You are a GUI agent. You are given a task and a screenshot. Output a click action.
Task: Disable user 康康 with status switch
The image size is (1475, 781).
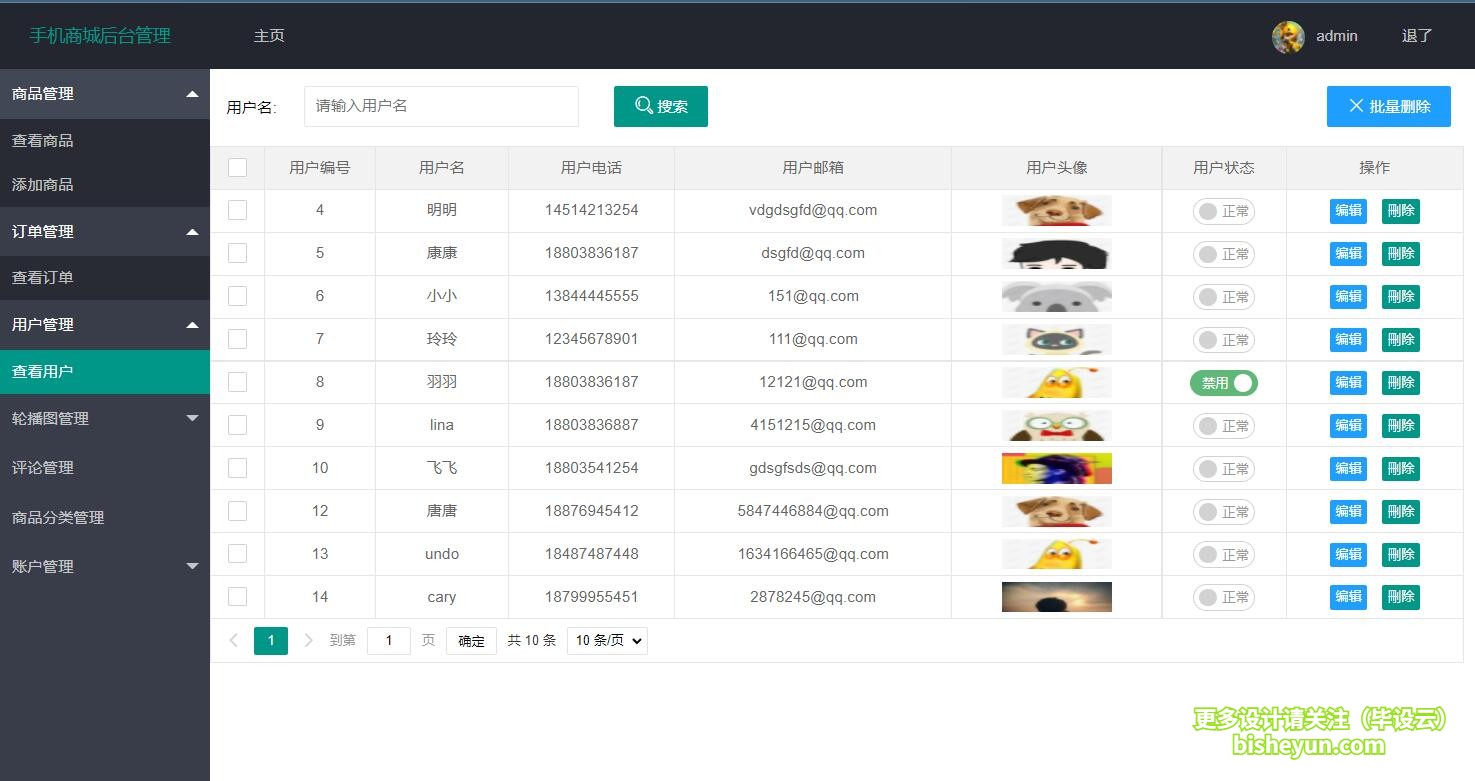click(1223, 254)
